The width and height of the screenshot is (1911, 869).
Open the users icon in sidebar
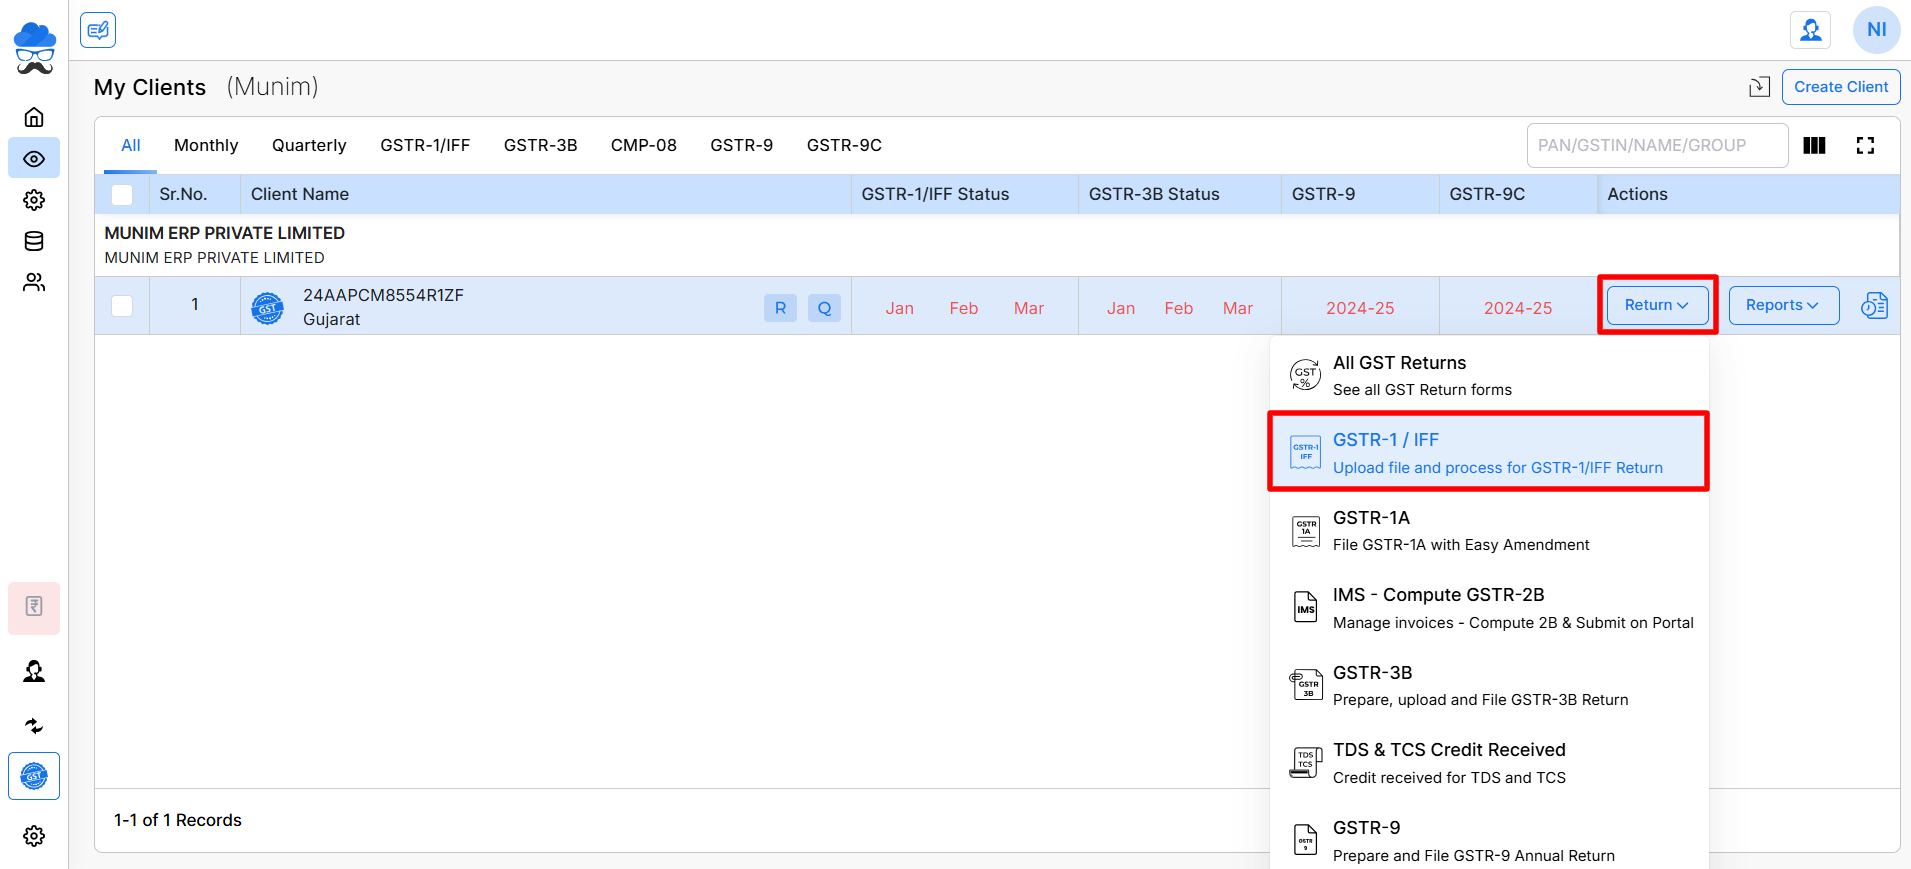[x=34, y=283]
